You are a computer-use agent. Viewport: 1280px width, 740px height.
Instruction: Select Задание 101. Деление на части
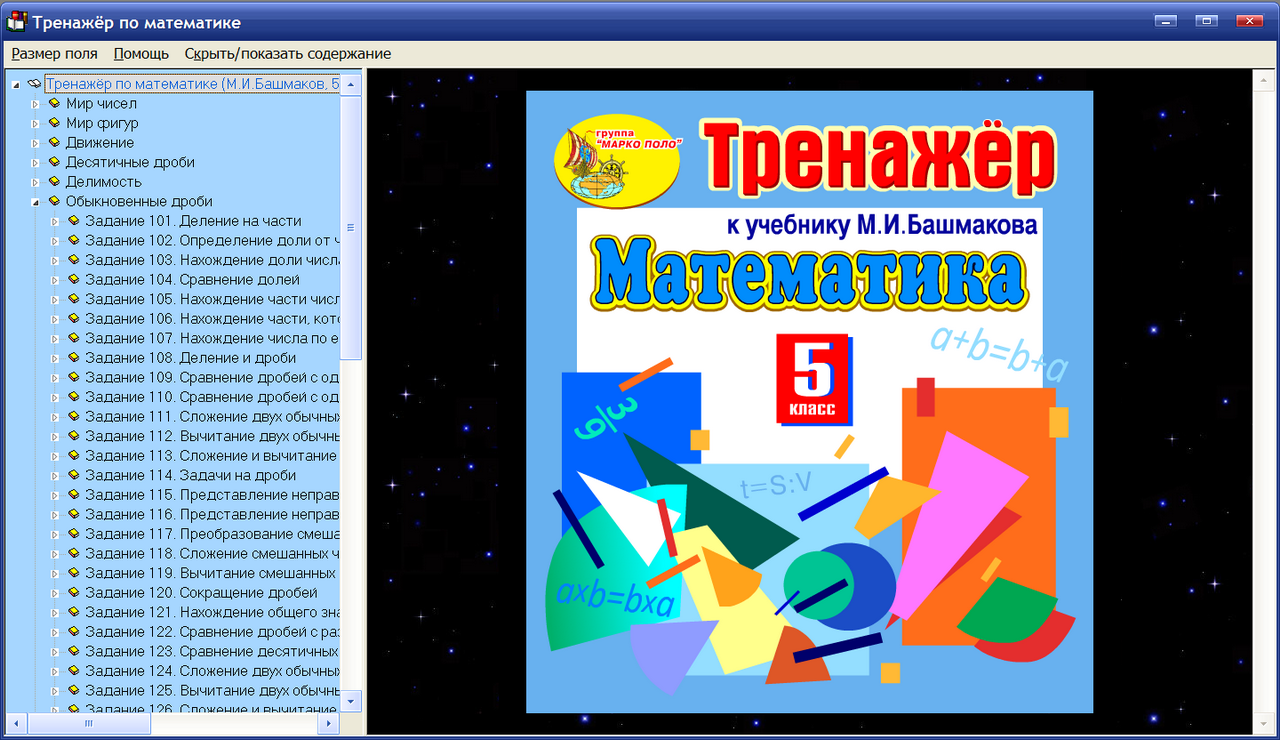[x=193, y=221]
